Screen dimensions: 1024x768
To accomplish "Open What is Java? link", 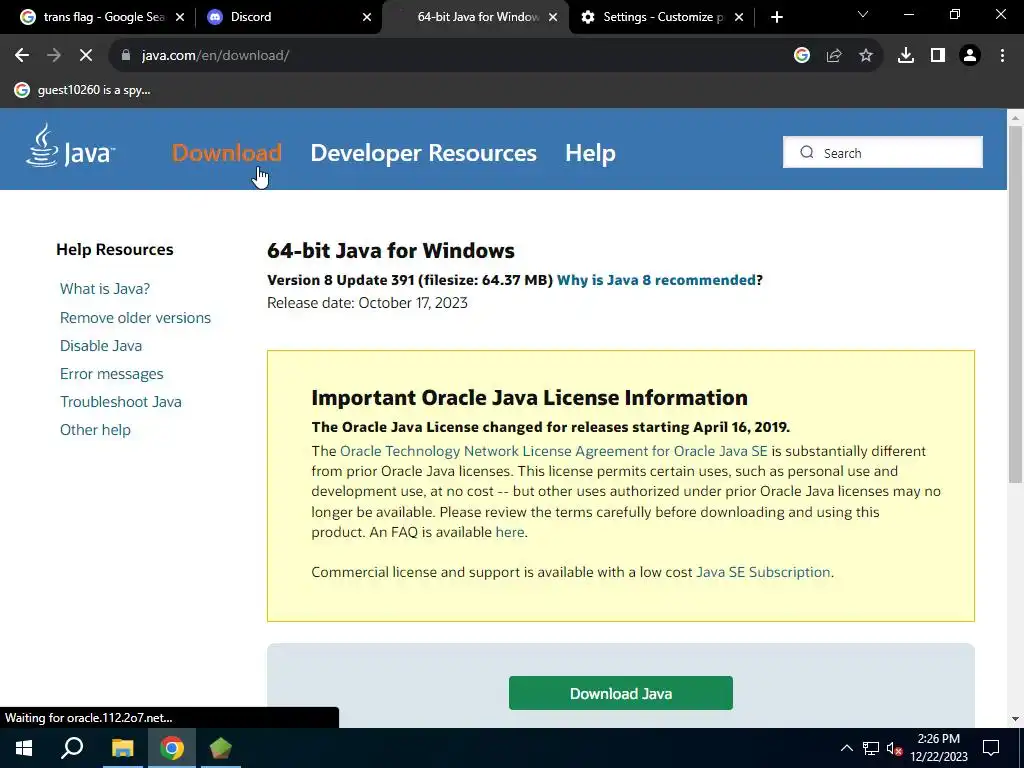I will click(x=105, y=289).
